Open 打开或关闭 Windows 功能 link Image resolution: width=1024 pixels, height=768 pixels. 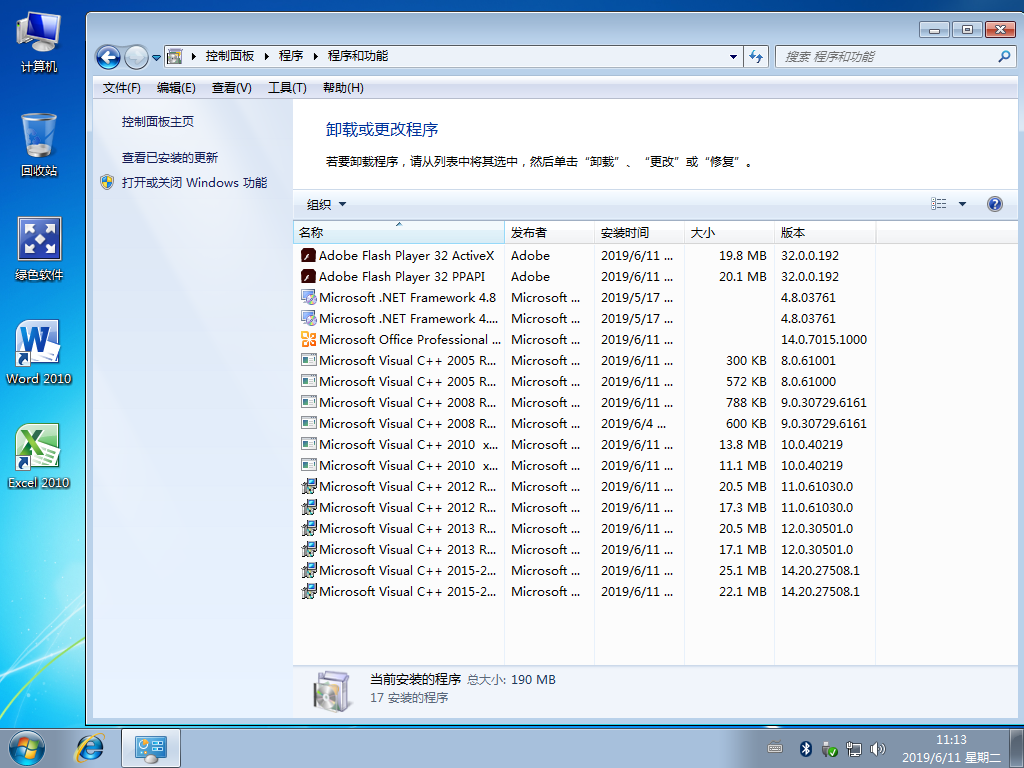click(195, 183)
